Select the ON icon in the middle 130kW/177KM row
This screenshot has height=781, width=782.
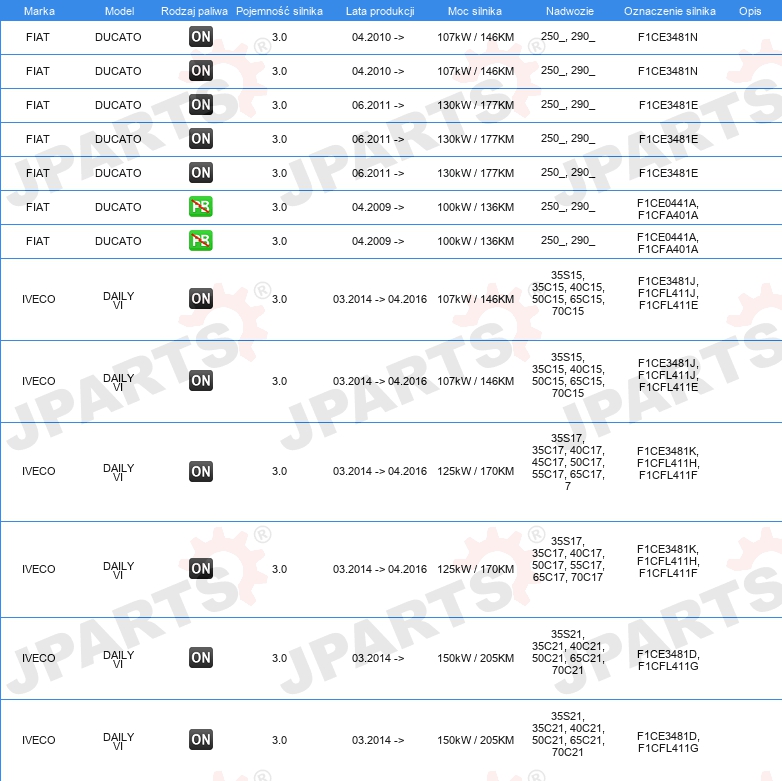200,138
